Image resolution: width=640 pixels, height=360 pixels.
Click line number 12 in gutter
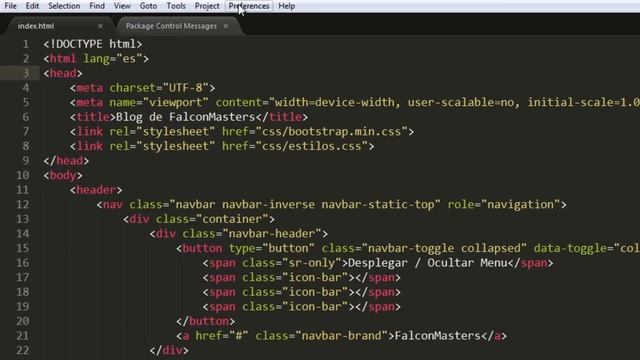(22, 204)
